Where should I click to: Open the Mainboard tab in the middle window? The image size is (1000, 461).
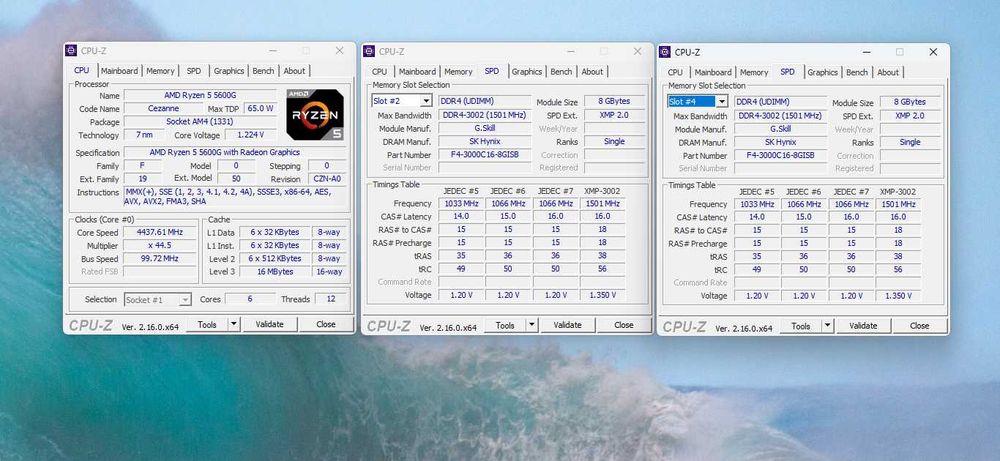[417, 71]
